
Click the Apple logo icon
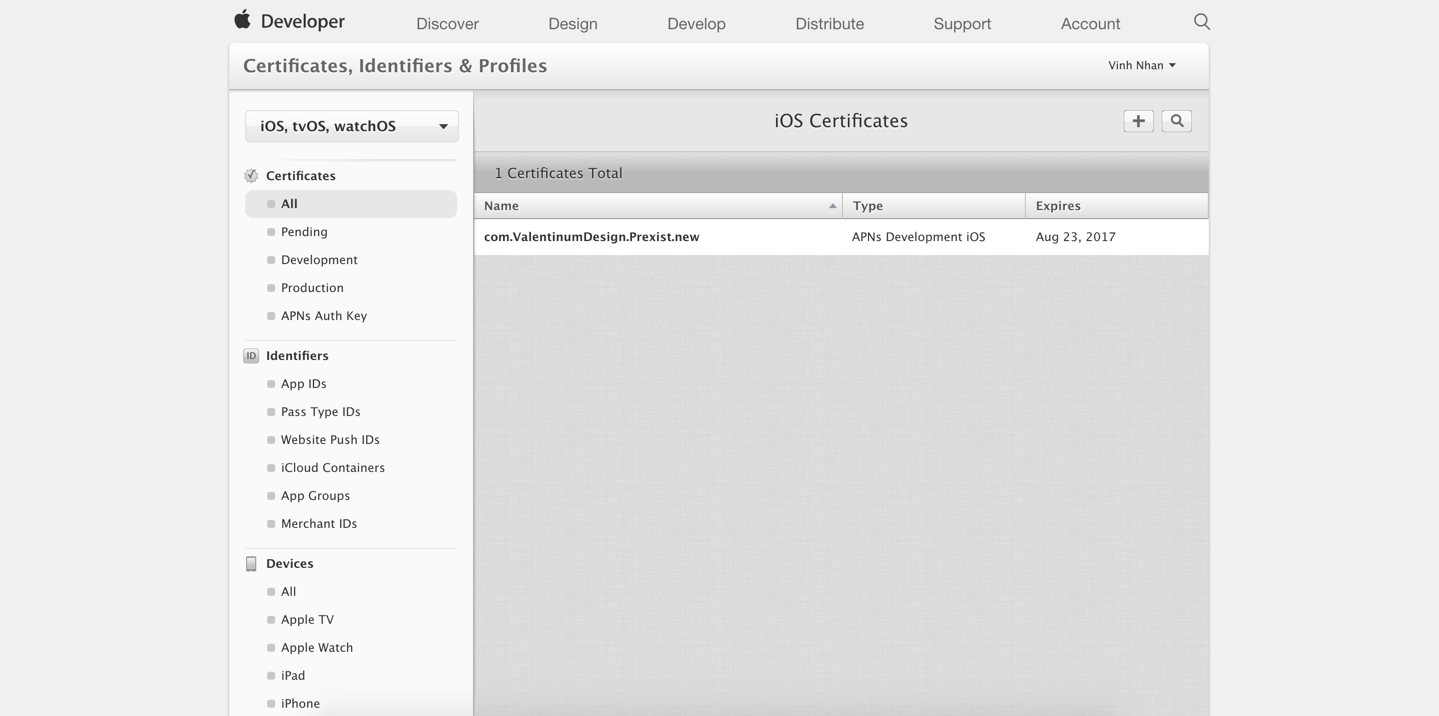point(242,20)
